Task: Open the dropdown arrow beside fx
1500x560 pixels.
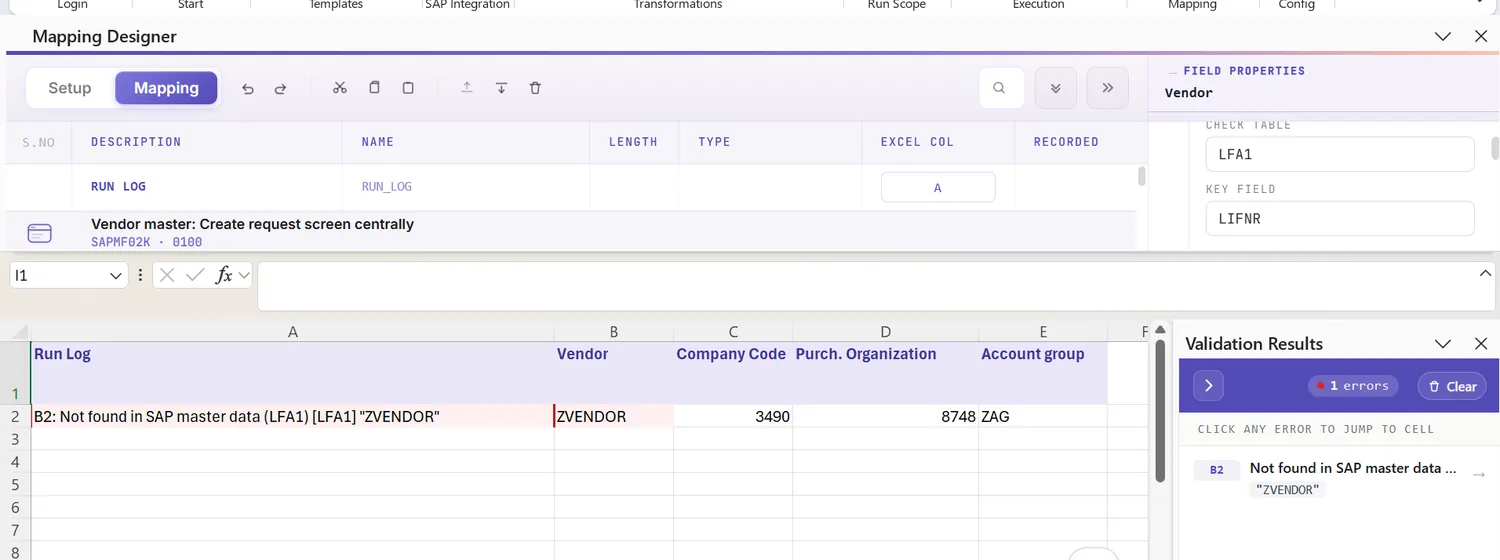Action: 243,275
